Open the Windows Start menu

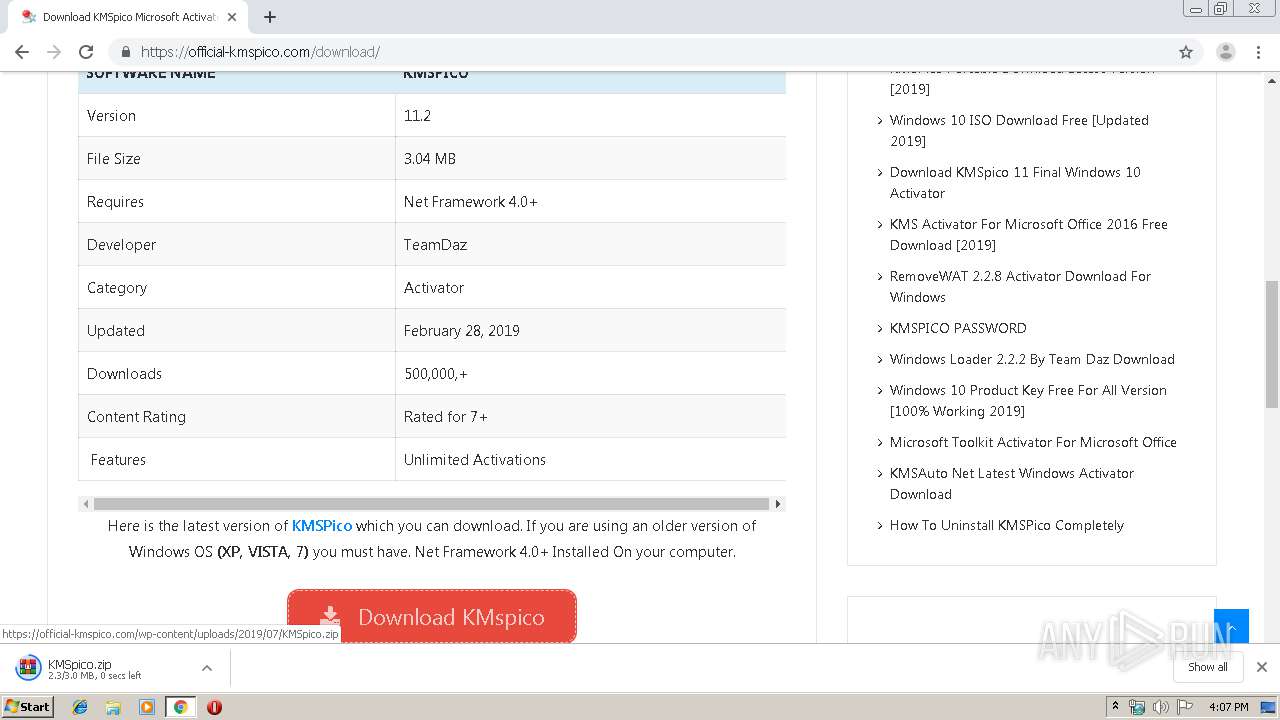point(27,706)
